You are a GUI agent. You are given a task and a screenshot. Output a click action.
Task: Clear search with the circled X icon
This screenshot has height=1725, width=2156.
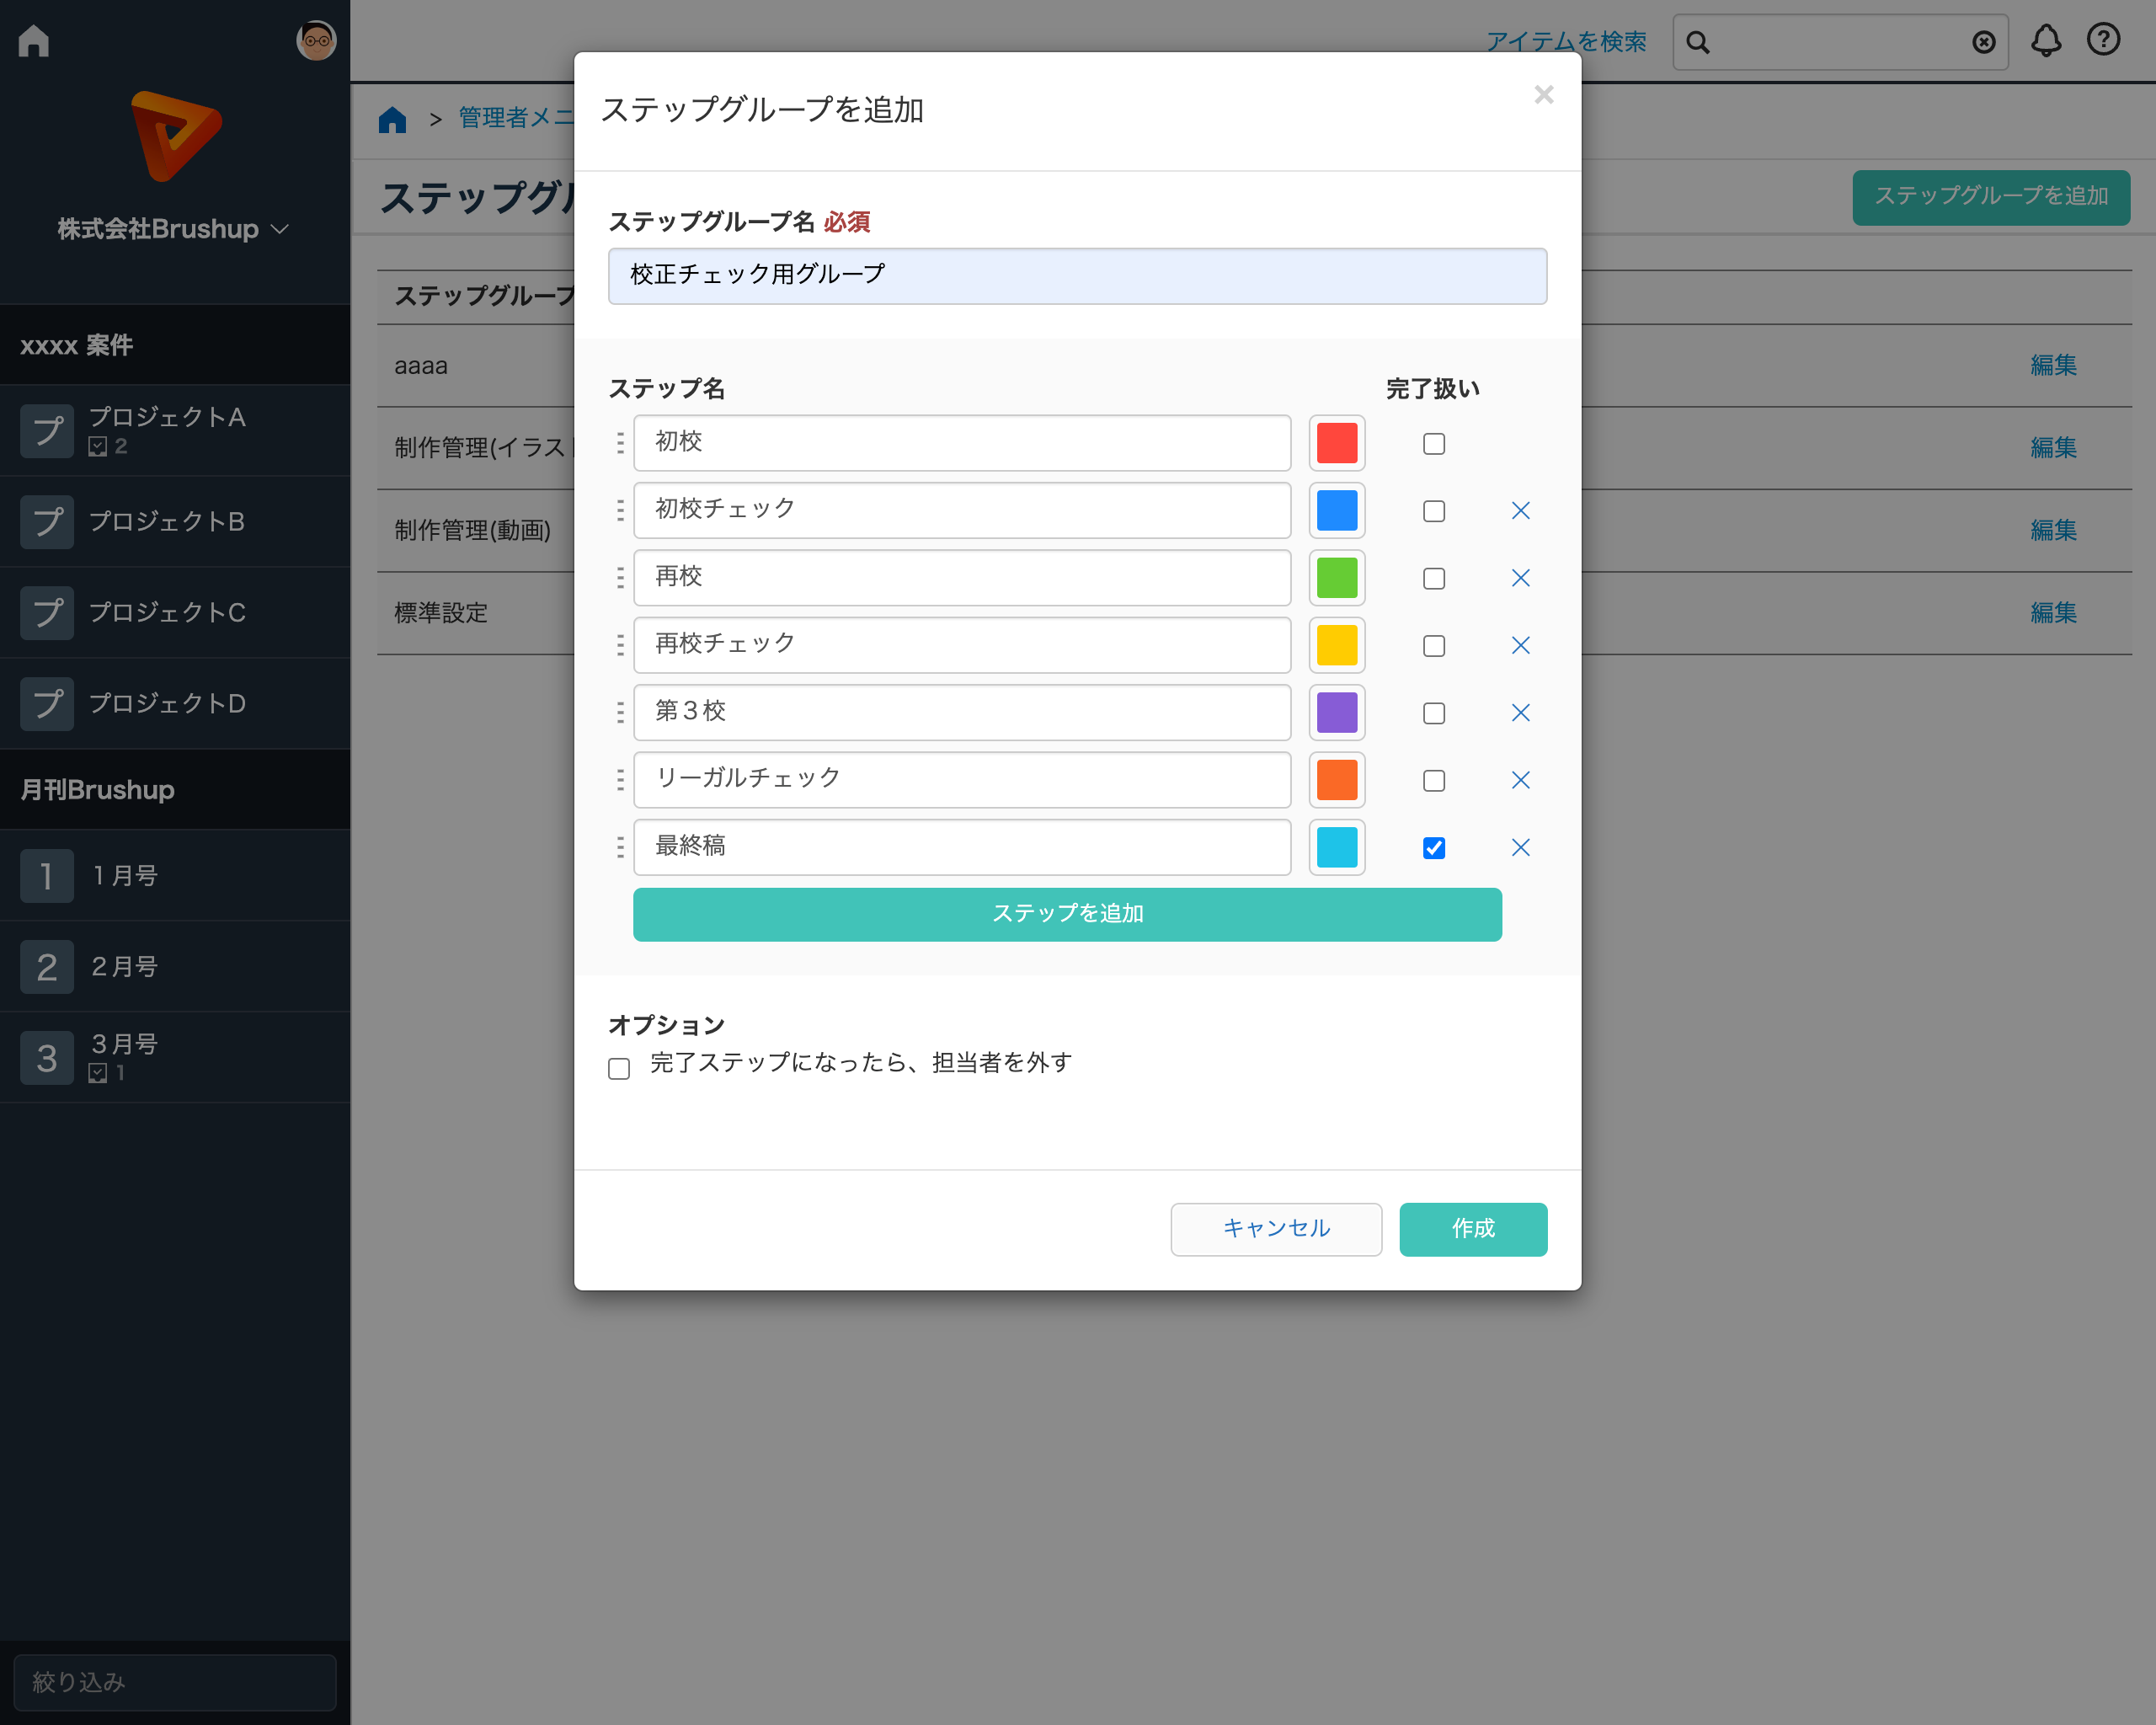tap(1983, 42)
